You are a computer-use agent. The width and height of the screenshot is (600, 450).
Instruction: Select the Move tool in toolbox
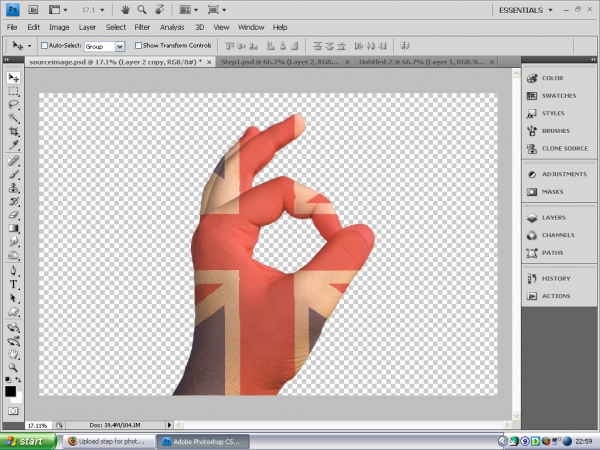13,78
